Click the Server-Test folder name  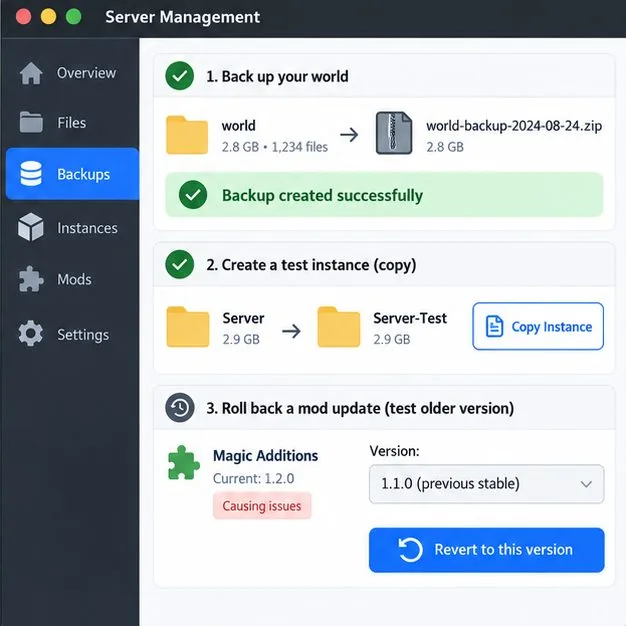click(x=410, y=318)
